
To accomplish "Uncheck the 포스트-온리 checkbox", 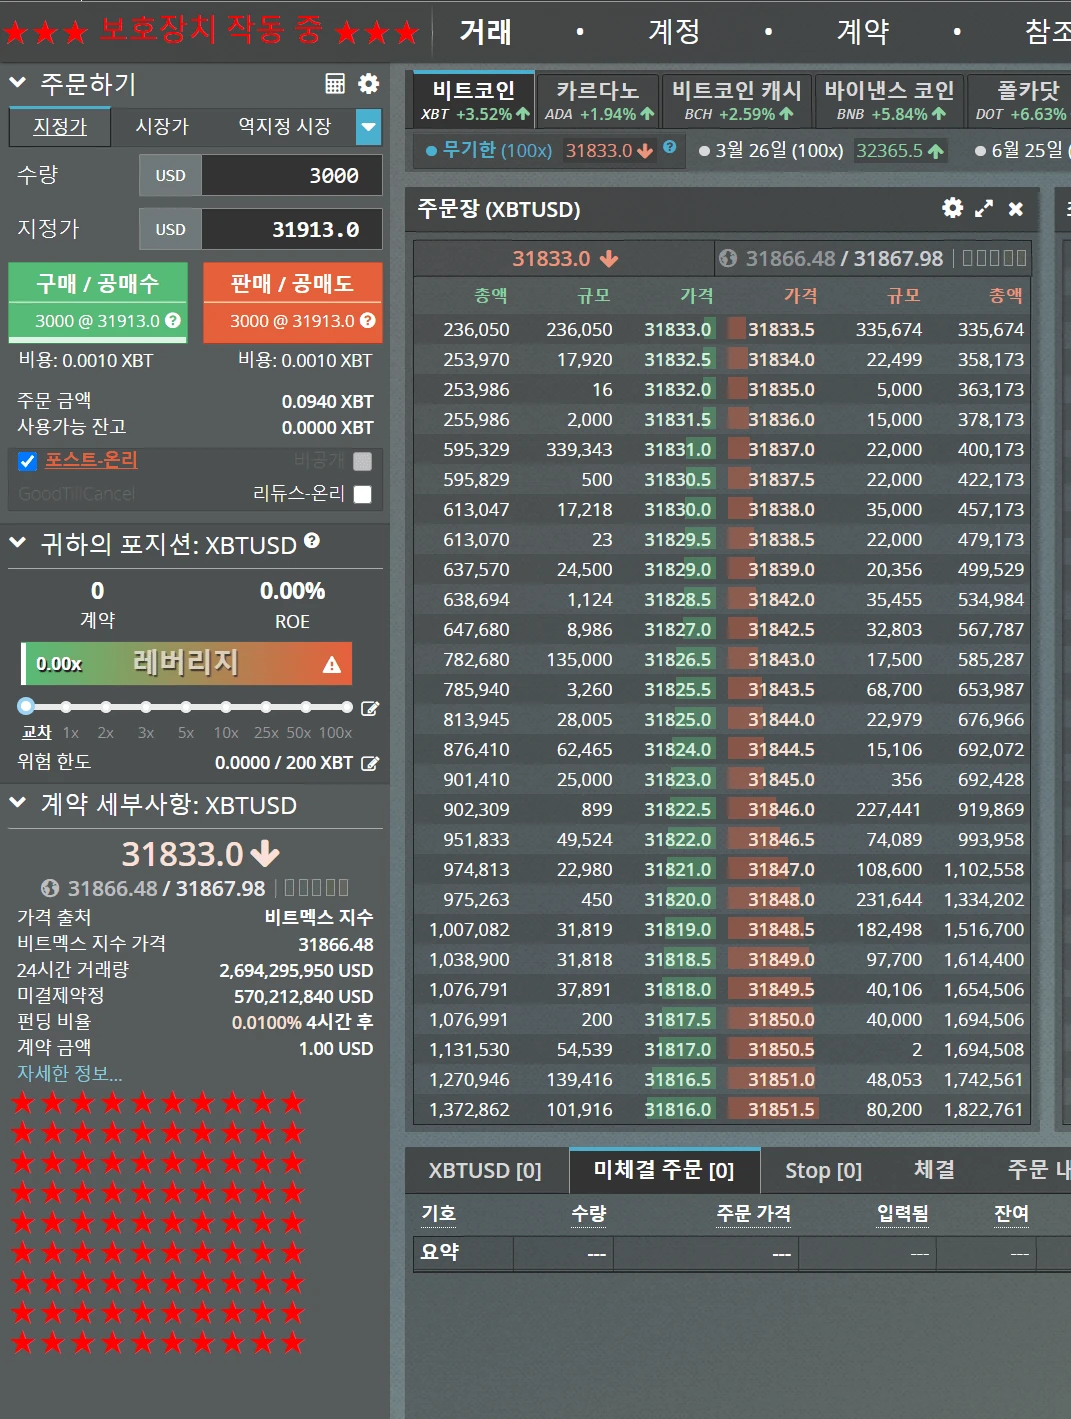I will 26,461.
